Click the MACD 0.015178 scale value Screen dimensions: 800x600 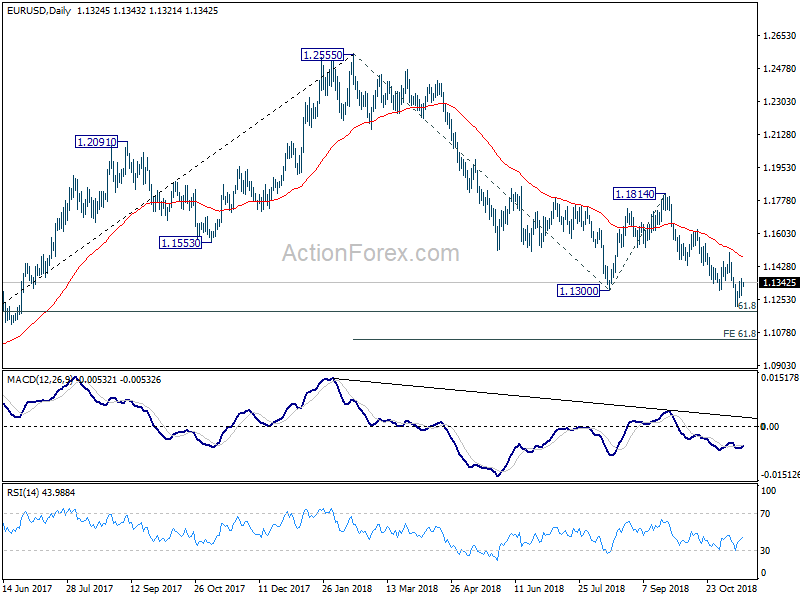tap(780, 378)
